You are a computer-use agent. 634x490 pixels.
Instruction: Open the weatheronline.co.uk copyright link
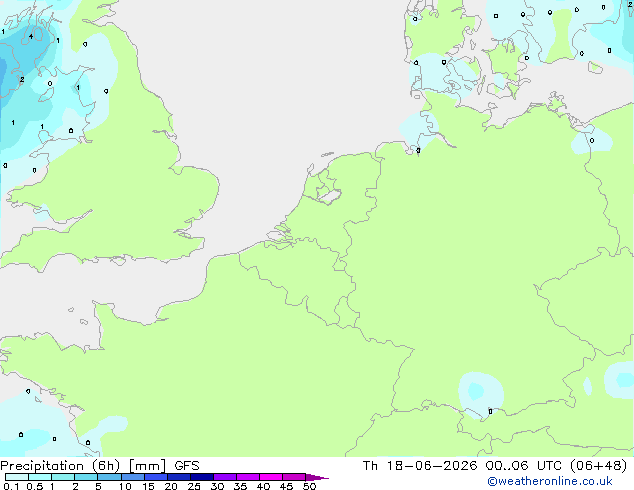550,481
